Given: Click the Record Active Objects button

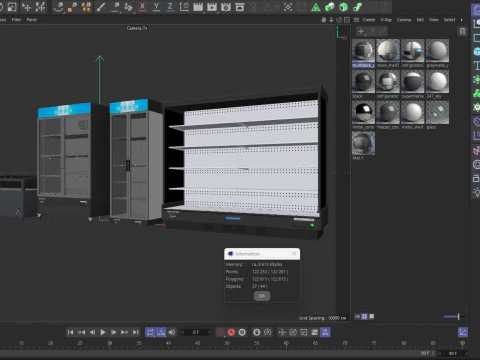Looking at the screenshot, I should (x=220, y=332).
